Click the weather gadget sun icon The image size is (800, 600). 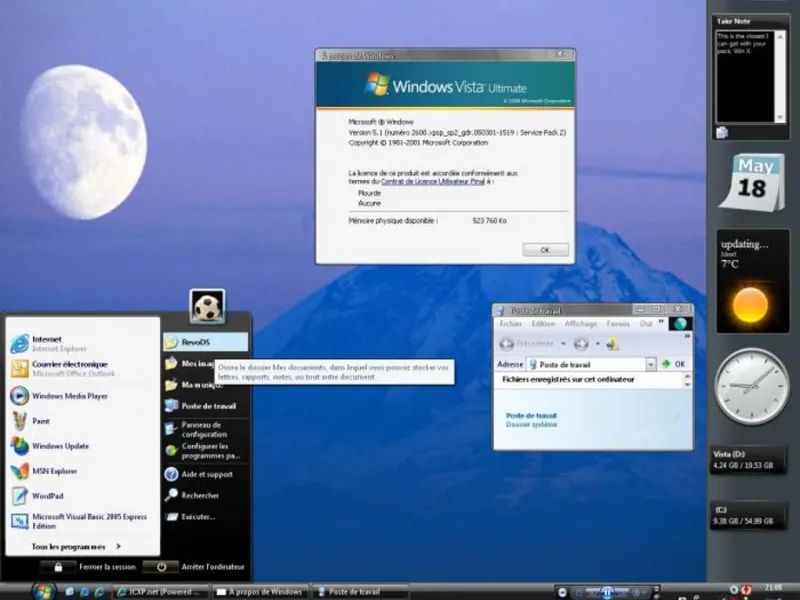tap(751, 305)
